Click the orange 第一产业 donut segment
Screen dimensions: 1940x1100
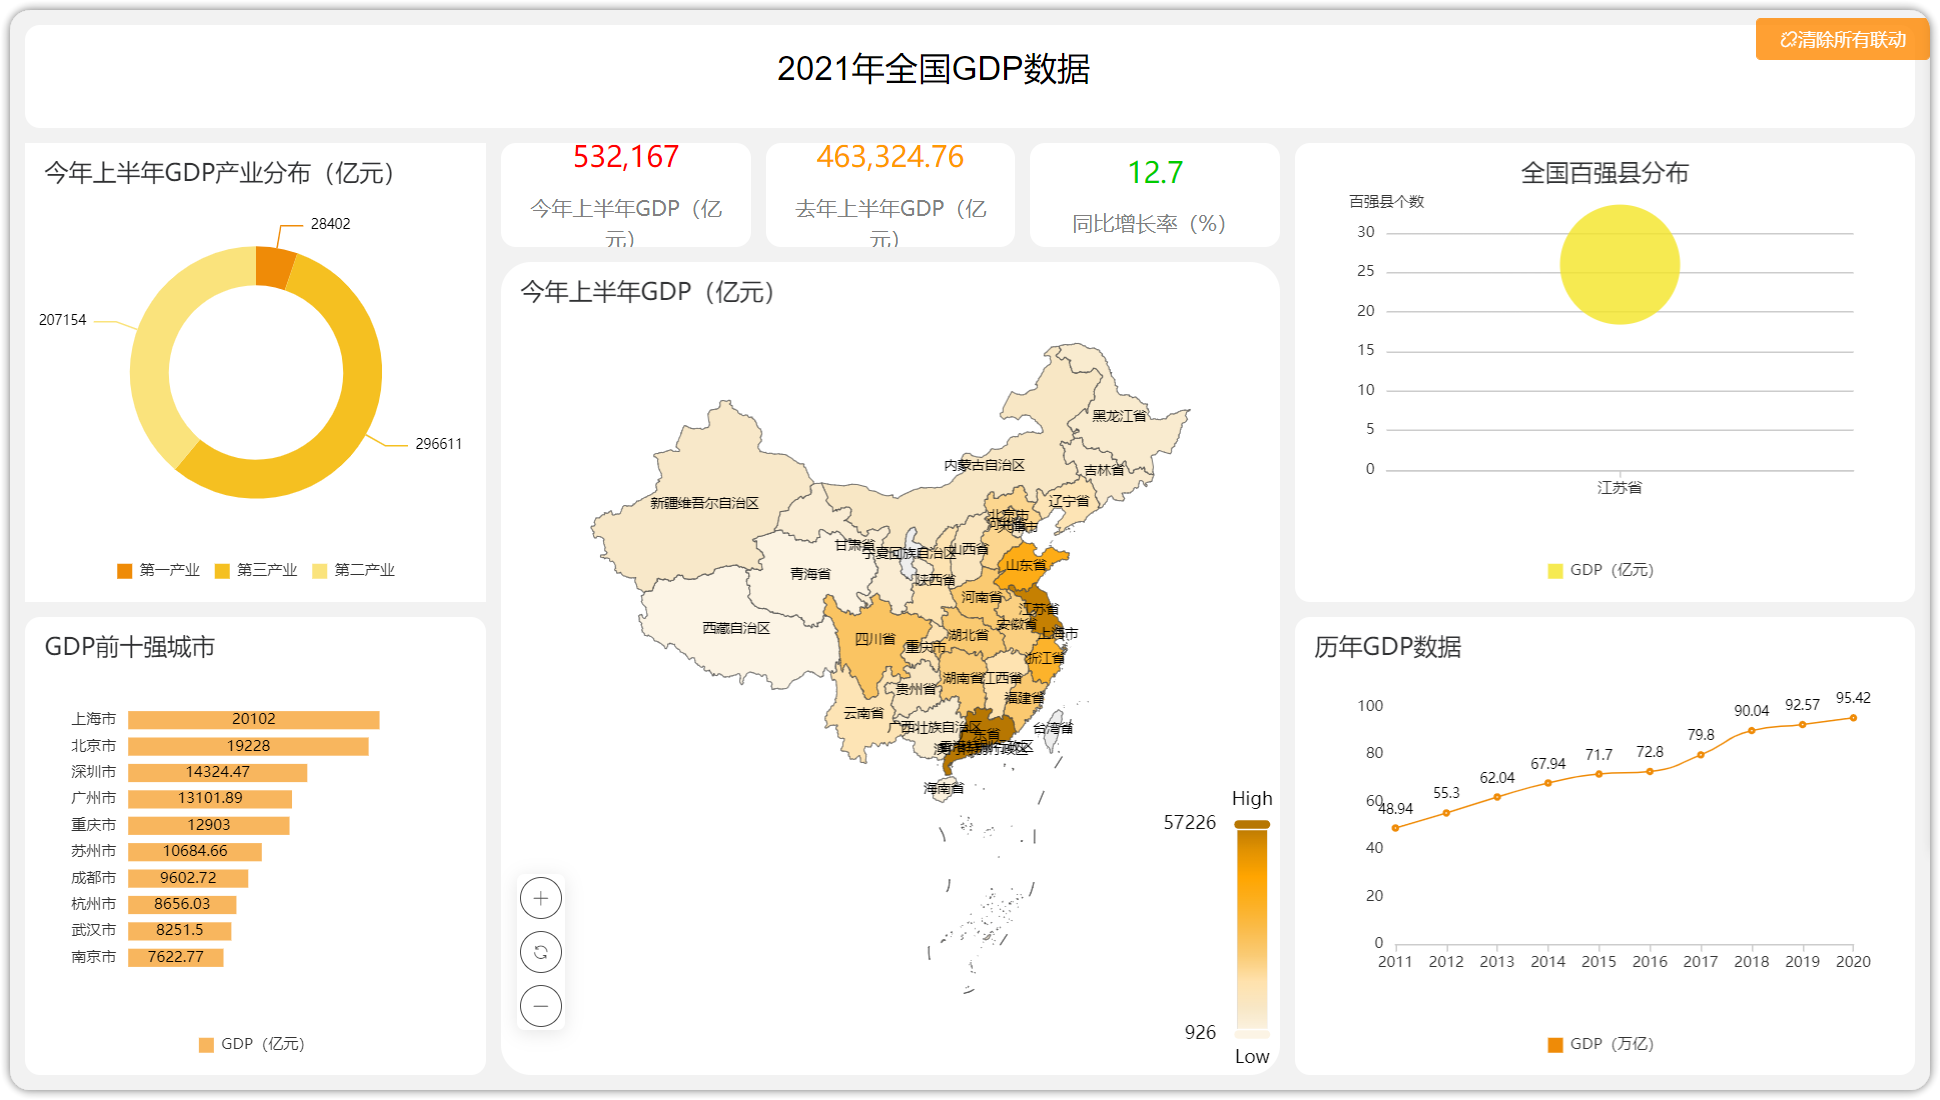[x=275, y=267]
